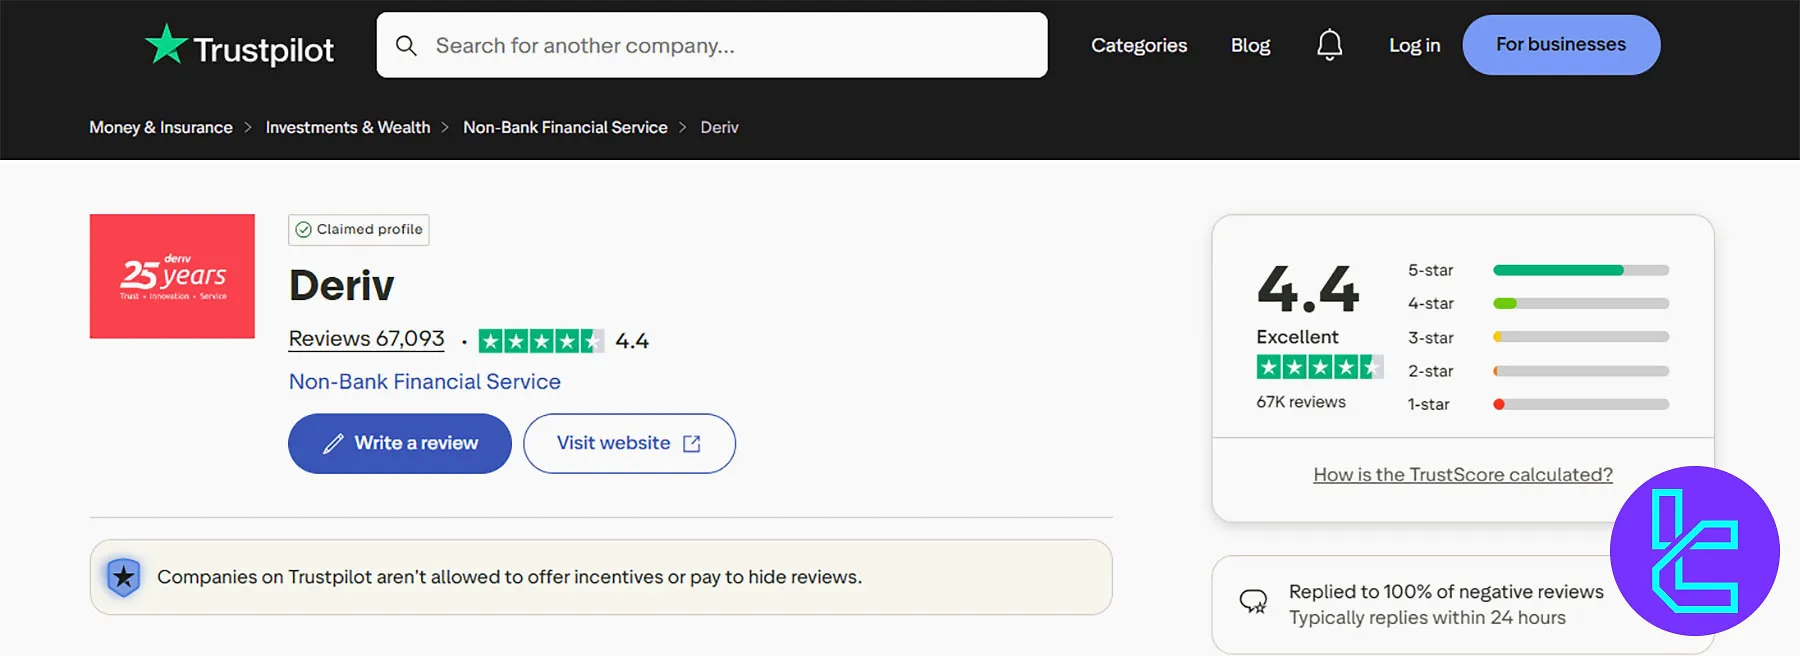Open the website via the external link icon

click(x=693, y=443)
